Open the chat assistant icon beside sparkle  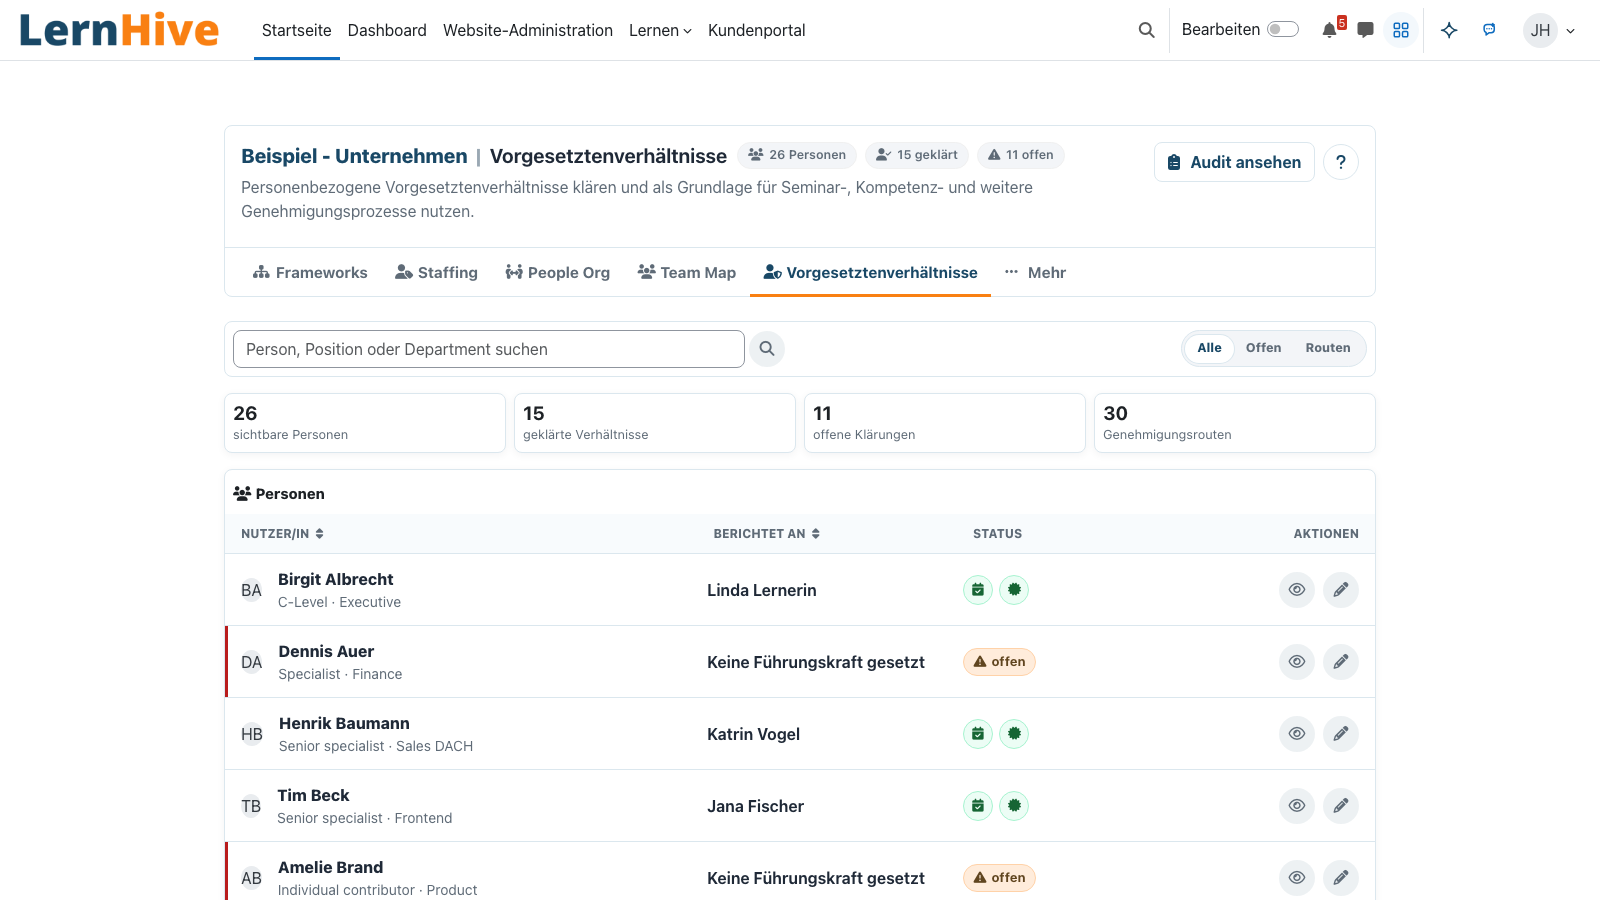pos(1489,30)
